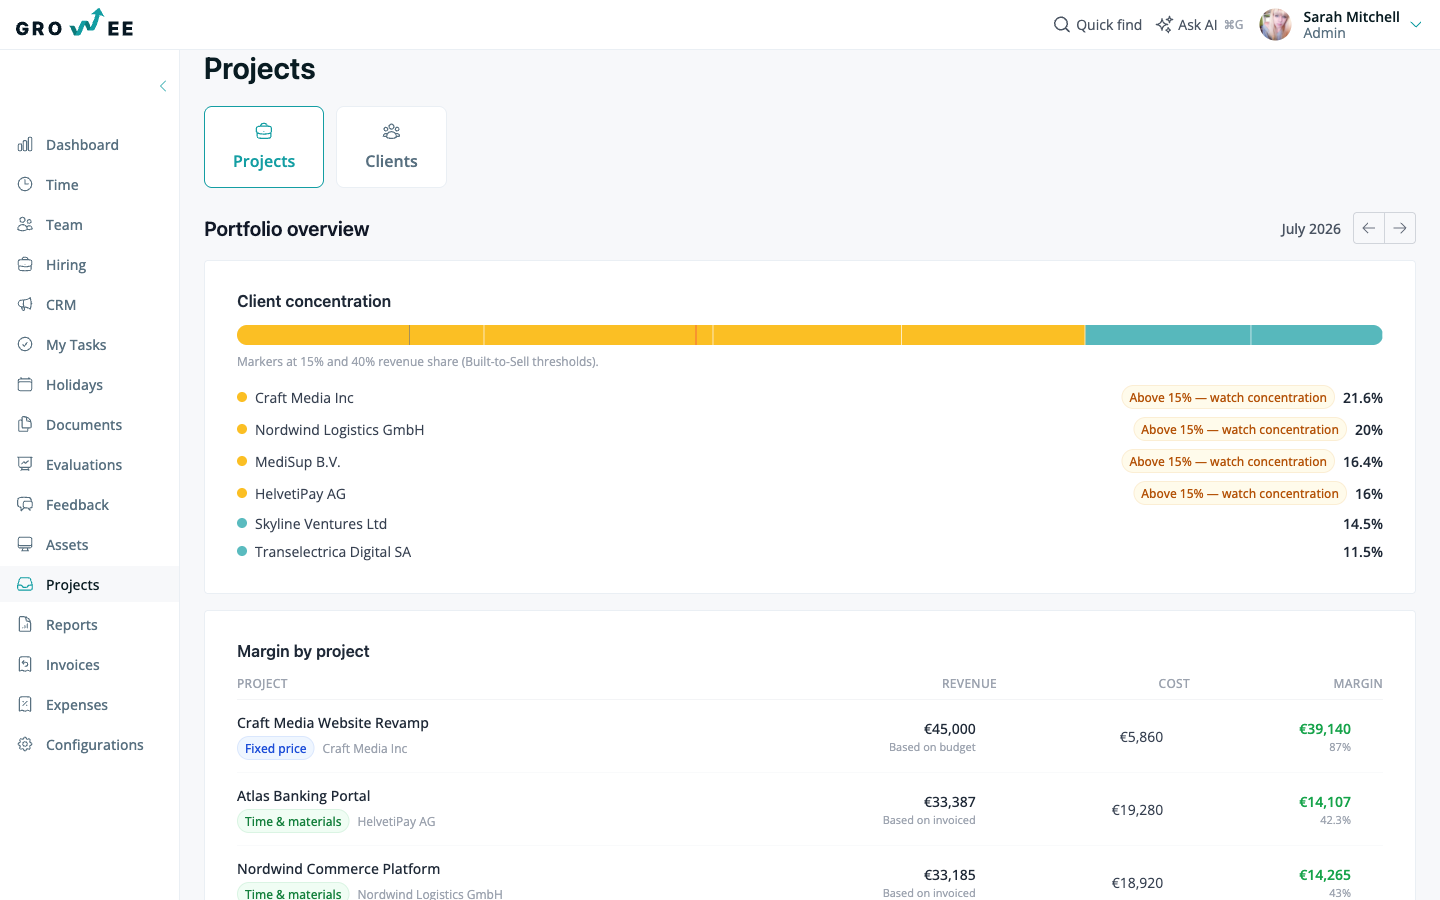The height and width of the screenshot is (900, 1440).
Task: Click the Hiring briefcase icon
Action: click(x=25, y=265)
